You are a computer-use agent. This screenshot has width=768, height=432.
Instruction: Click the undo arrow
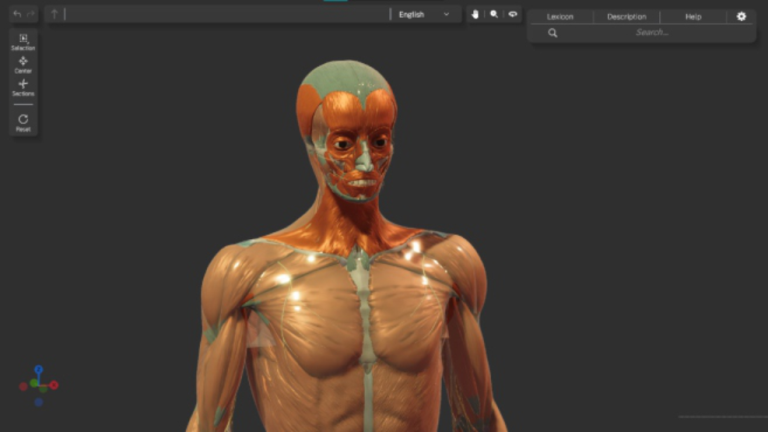[17, 14]
